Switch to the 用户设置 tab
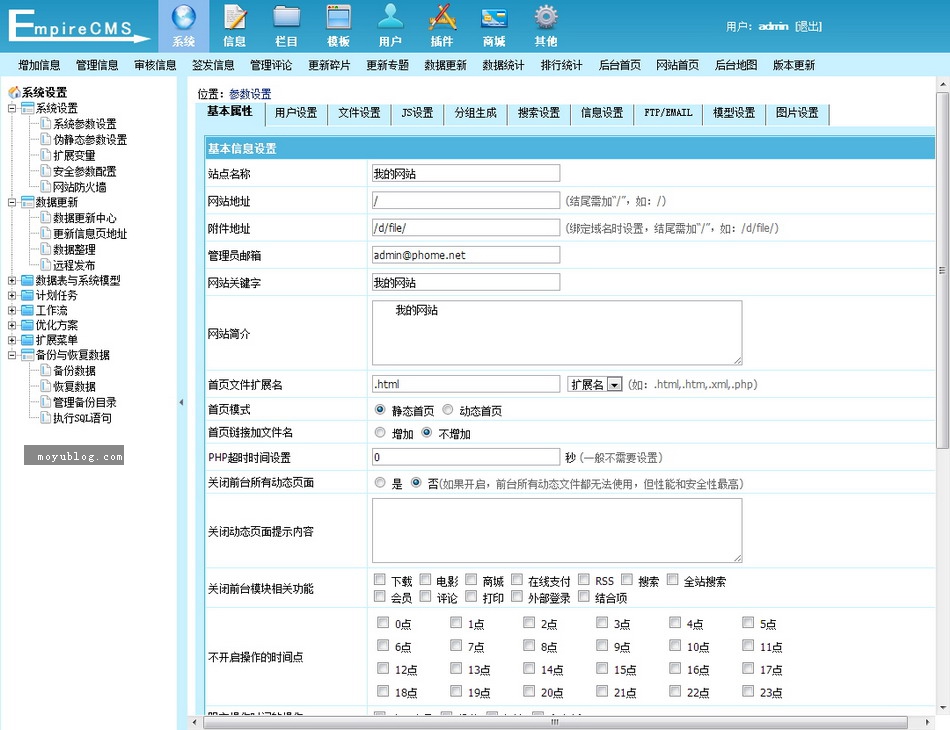The width and height of the screenshot is (950, 730). (x=296, y=113)
